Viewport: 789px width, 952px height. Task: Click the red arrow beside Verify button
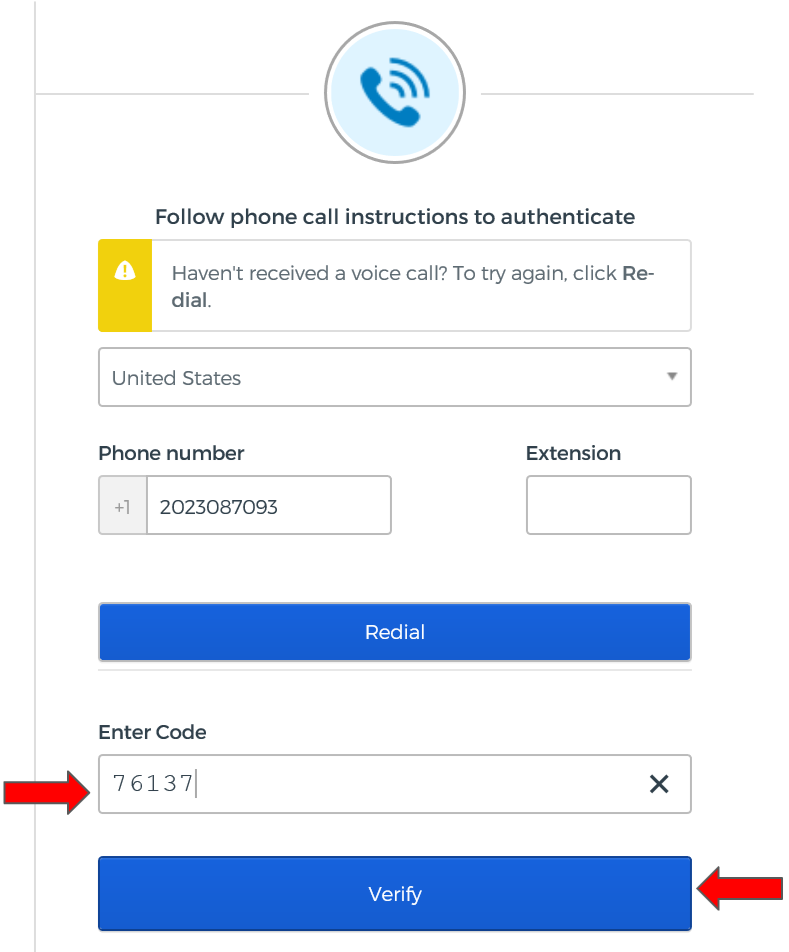(x=740, y=888)
